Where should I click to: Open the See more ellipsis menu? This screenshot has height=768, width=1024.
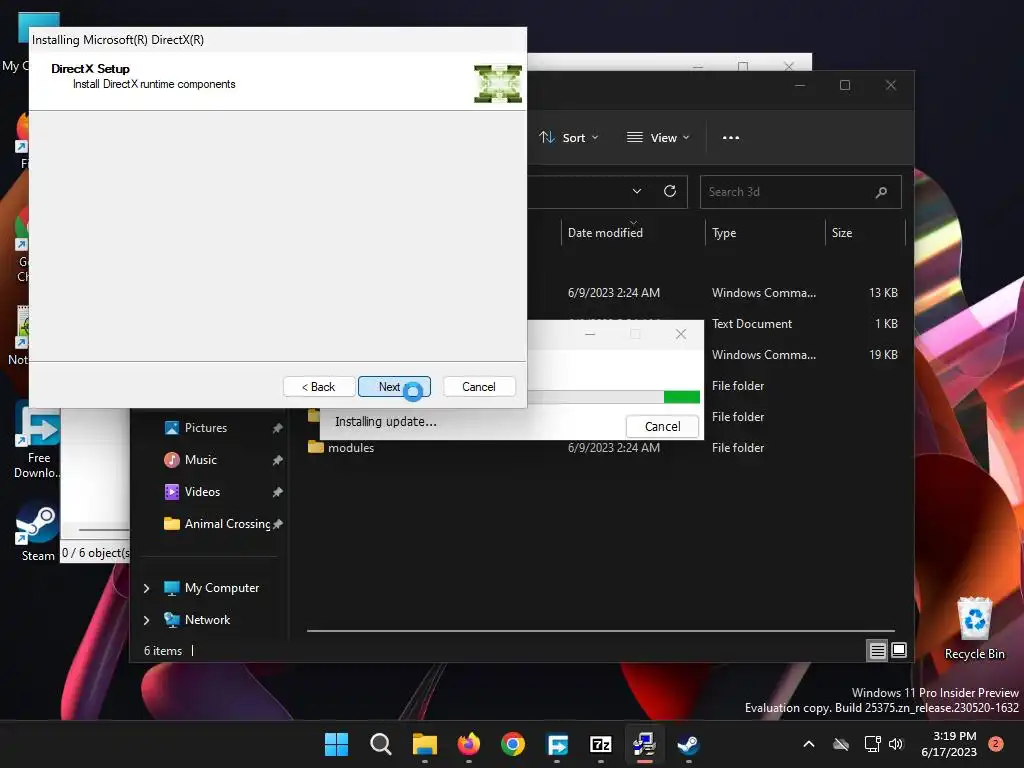731,138
